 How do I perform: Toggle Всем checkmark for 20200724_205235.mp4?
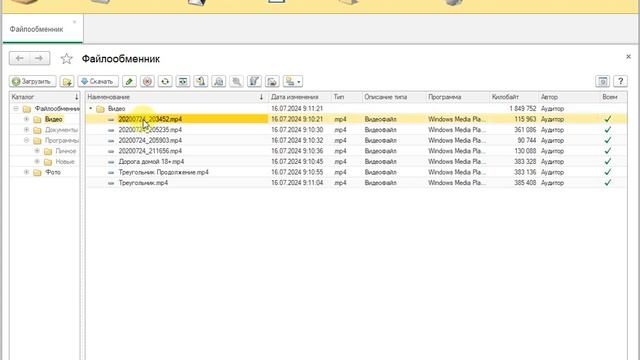click(608, 130)
